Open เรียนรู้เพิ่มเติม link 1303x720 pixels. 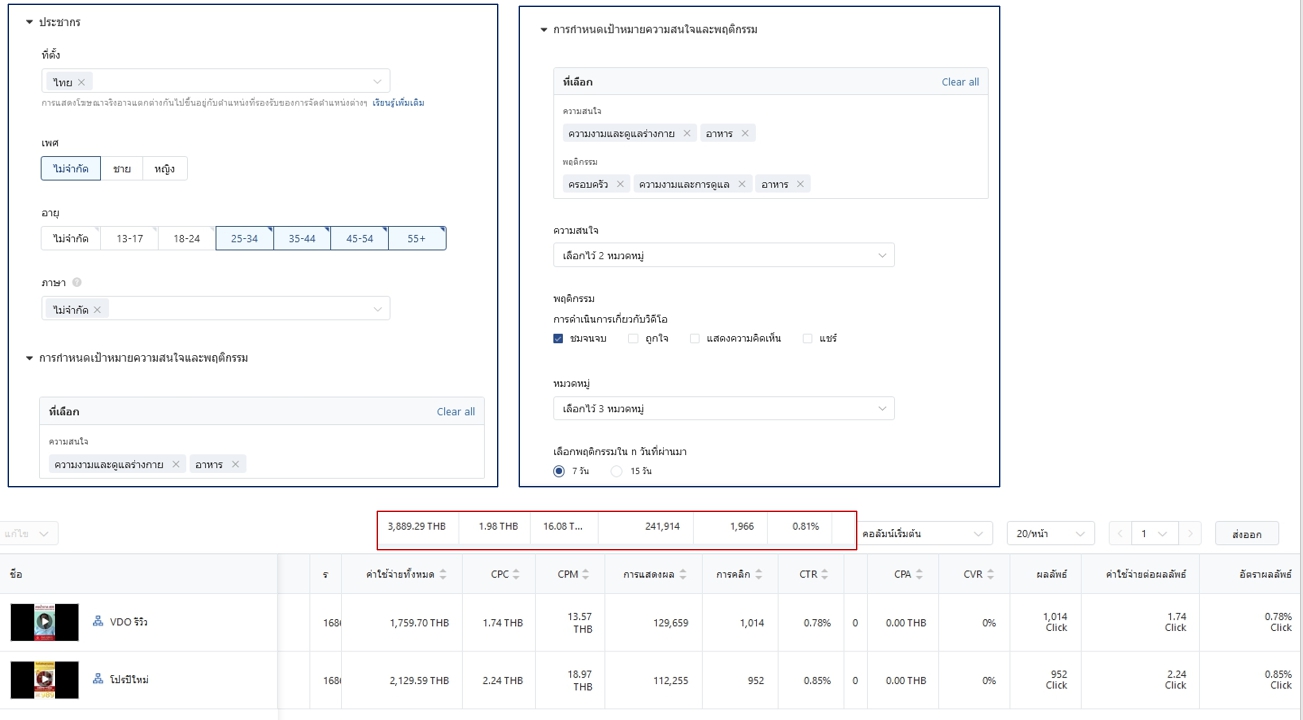pos(398,103)
